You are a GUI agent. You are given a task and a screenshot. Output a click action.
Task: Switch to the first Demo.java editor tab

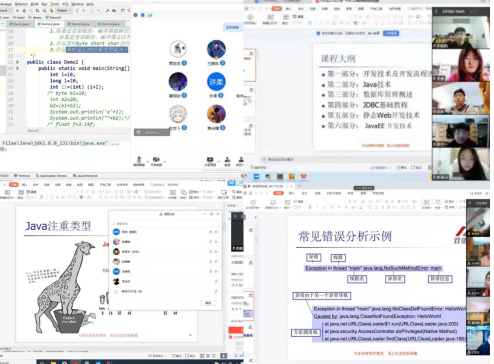pyautogui.click(x=20, y=24)
